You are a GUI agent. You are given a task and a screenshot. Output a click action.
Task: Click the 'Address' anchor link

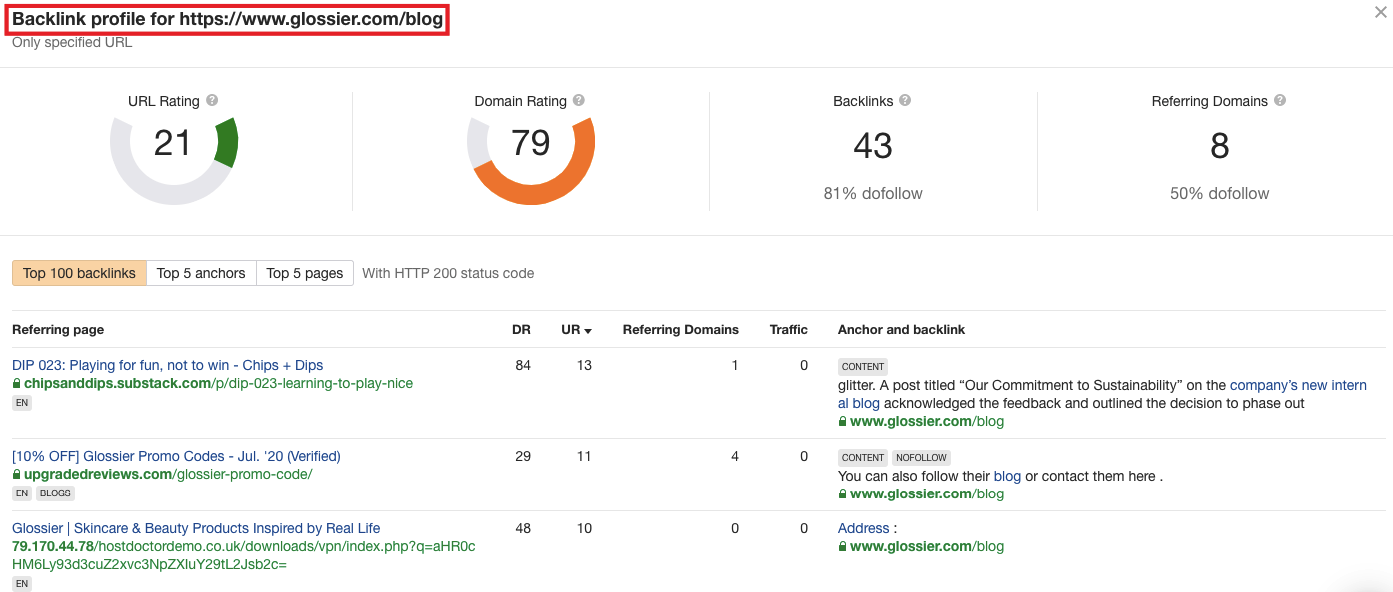pyautogui.click(x=863, y=528)
